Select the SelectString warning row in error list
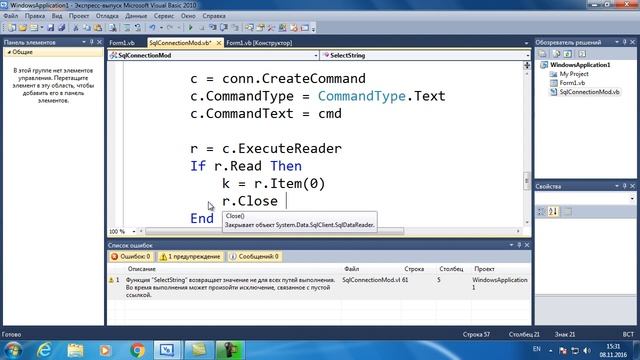640x360 pixels. click(319, 287)
